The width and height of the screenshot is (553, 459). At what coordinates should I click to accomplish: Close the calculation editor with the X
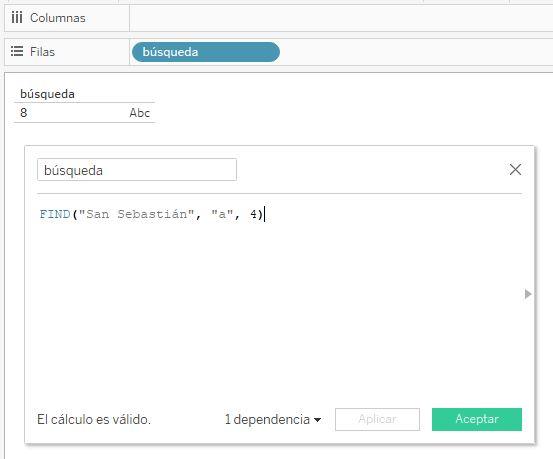(x=515, y=170)
